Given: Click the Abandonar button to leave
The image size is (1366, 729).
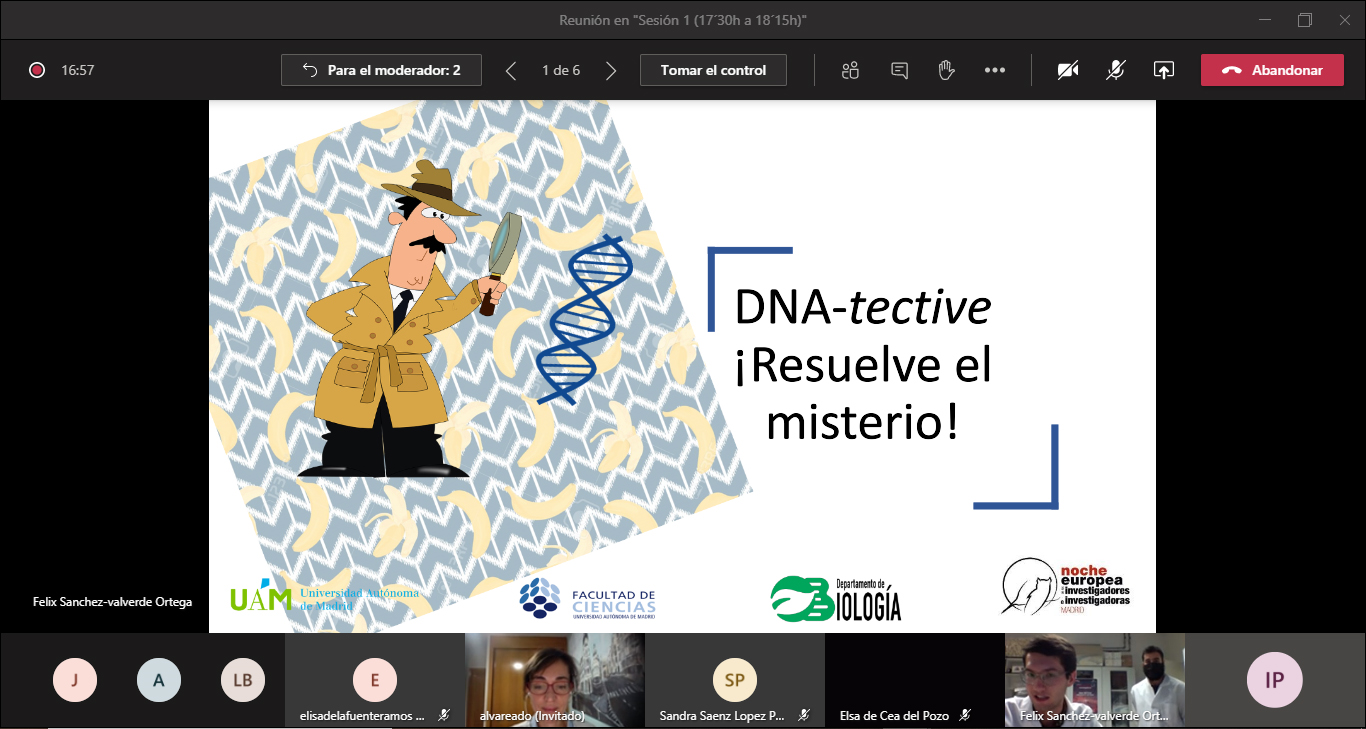Looking at the screenshot, I should (1272, 70).
